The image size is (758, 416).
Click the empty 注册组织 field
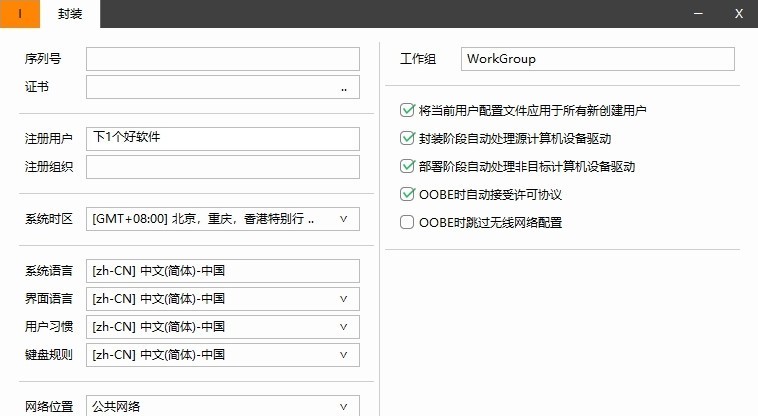(x=223, y=167)
